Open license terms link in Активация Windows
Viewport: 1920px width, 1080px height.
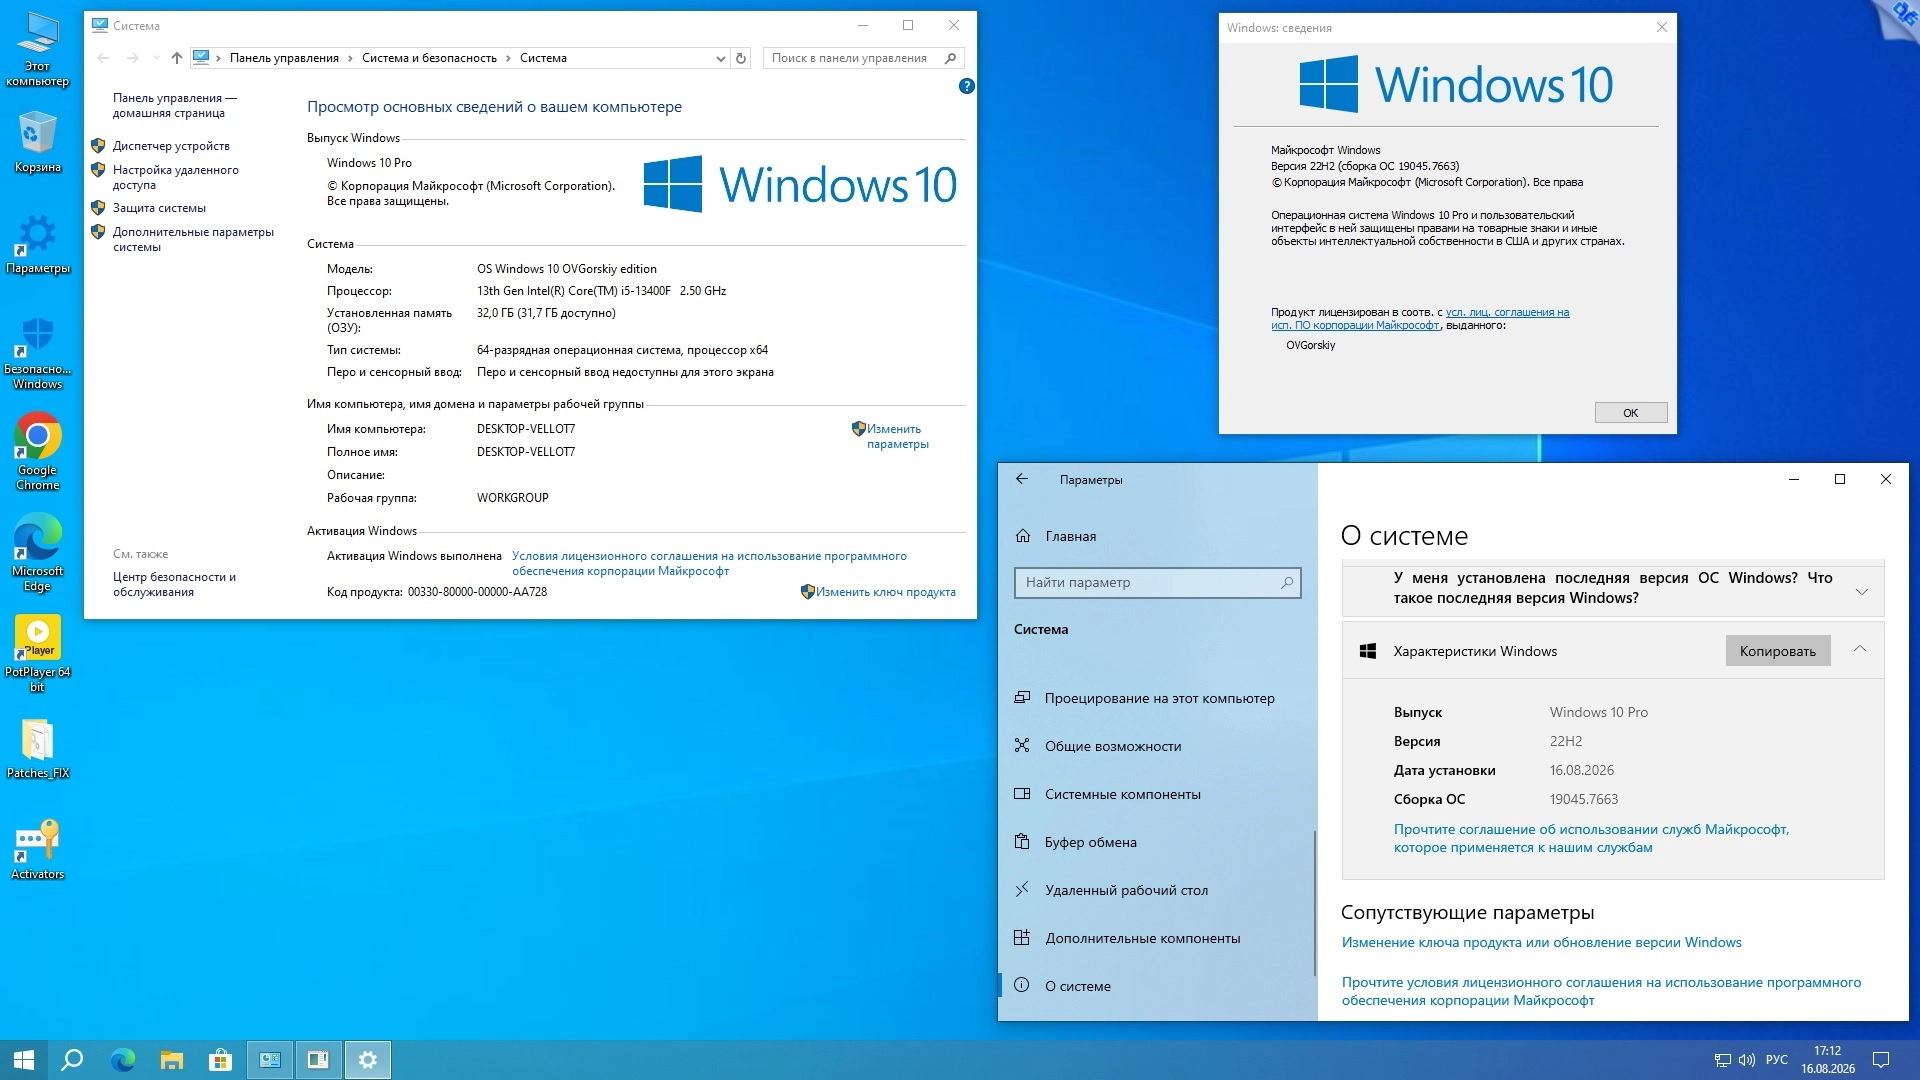709,563
